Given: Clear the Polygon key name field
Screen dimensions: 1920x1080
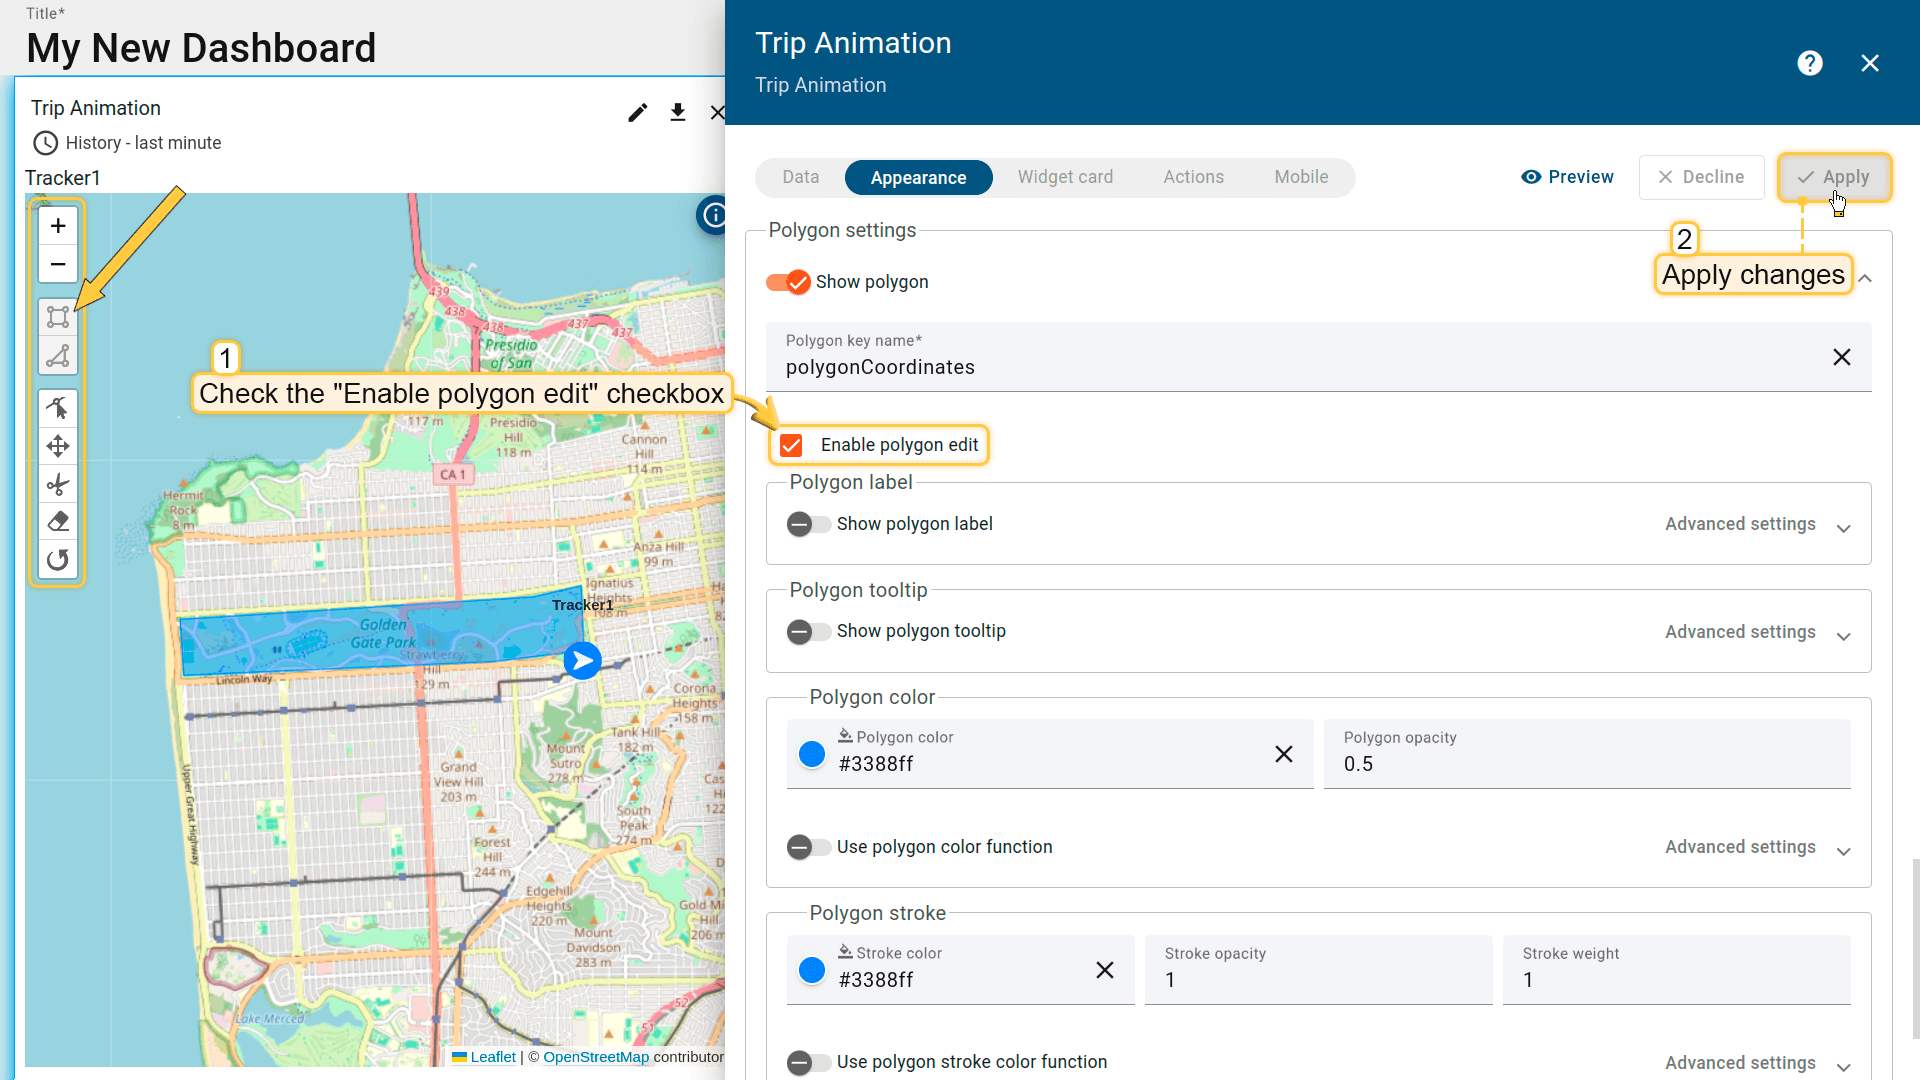Looking at the screenshot, I should pos(1842,357).
